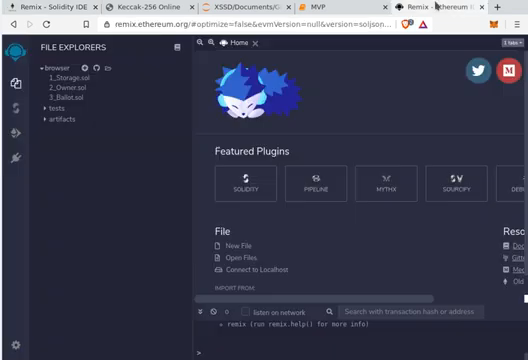This screenshot has height=360, width=528.
Task: Reload the page with refresh icon
Action: [x=46, y=24]
